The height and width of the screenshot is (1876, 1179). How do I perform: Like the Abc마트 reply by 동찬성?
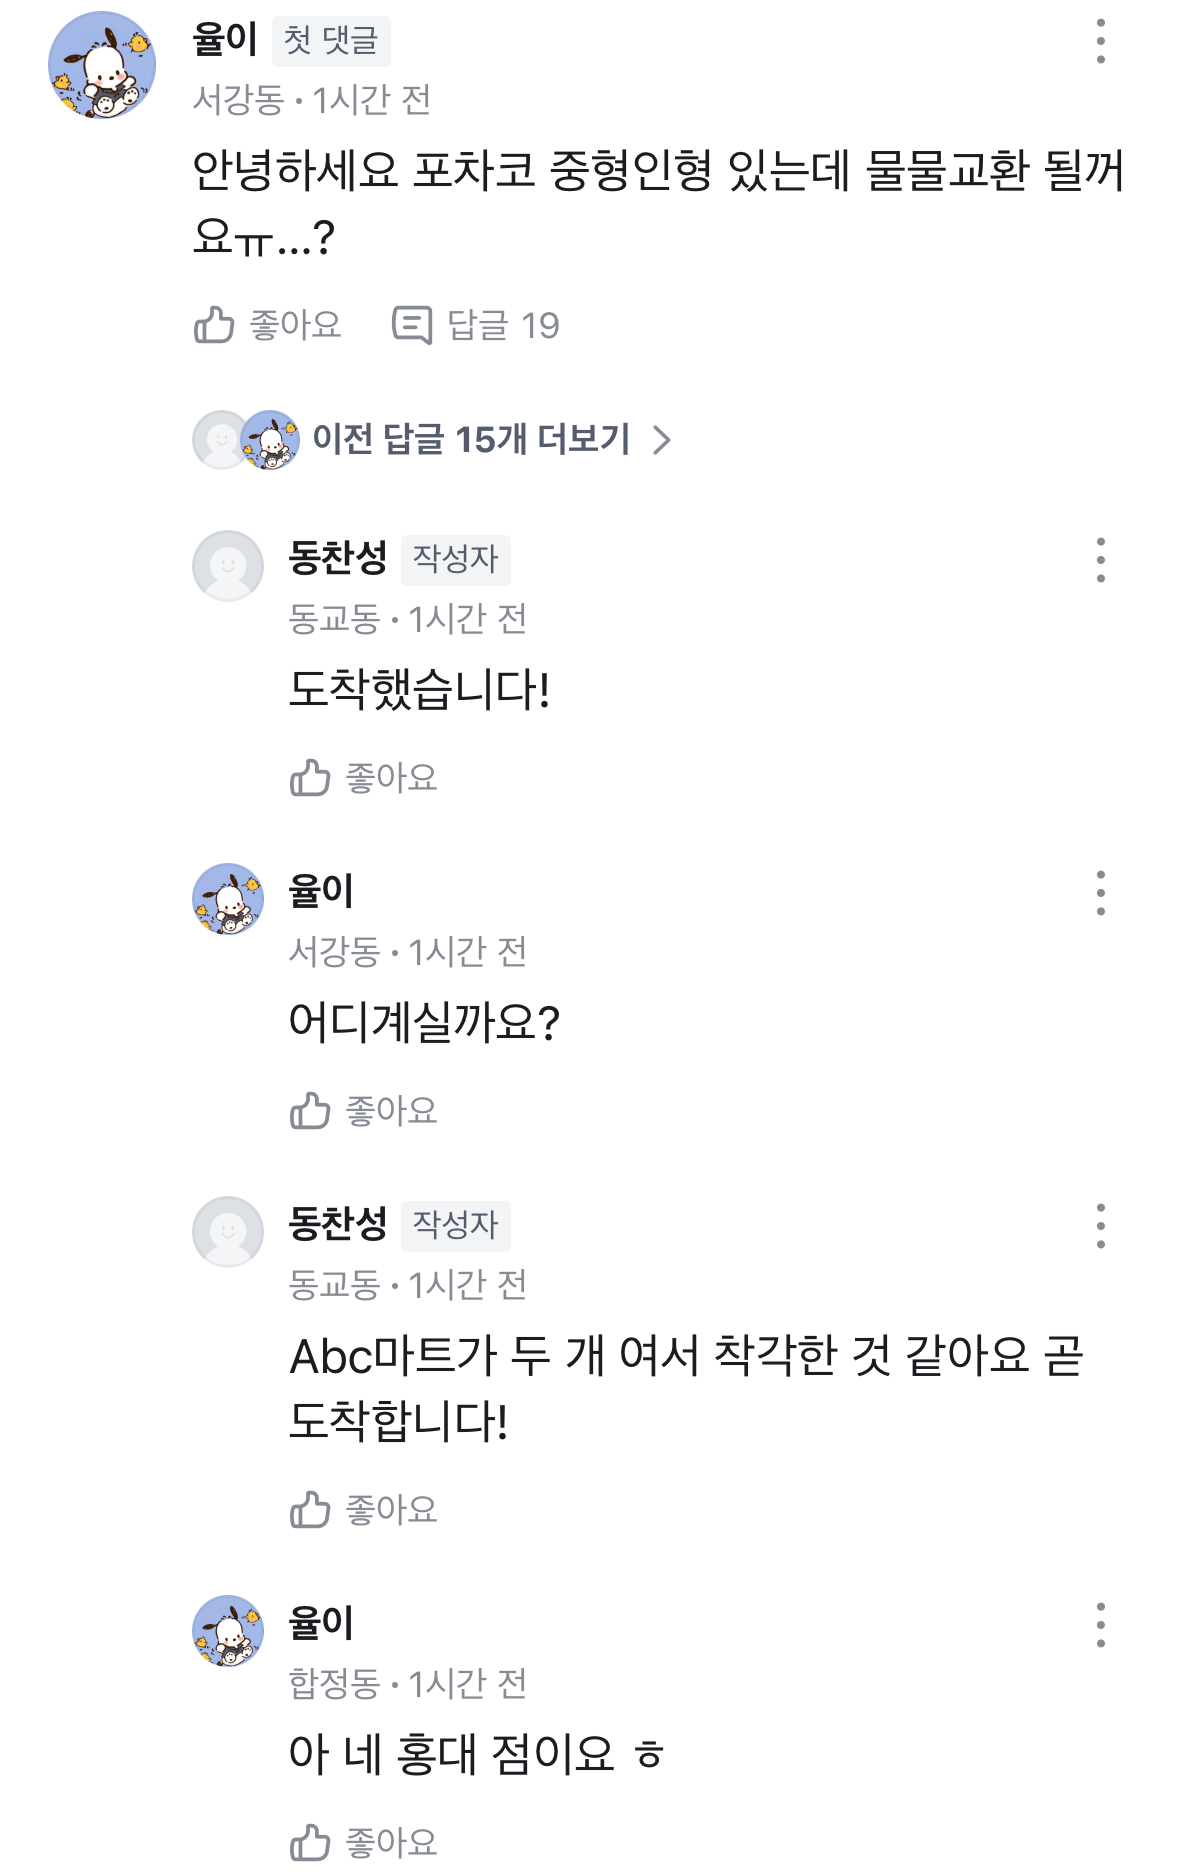click(363, 1509)
